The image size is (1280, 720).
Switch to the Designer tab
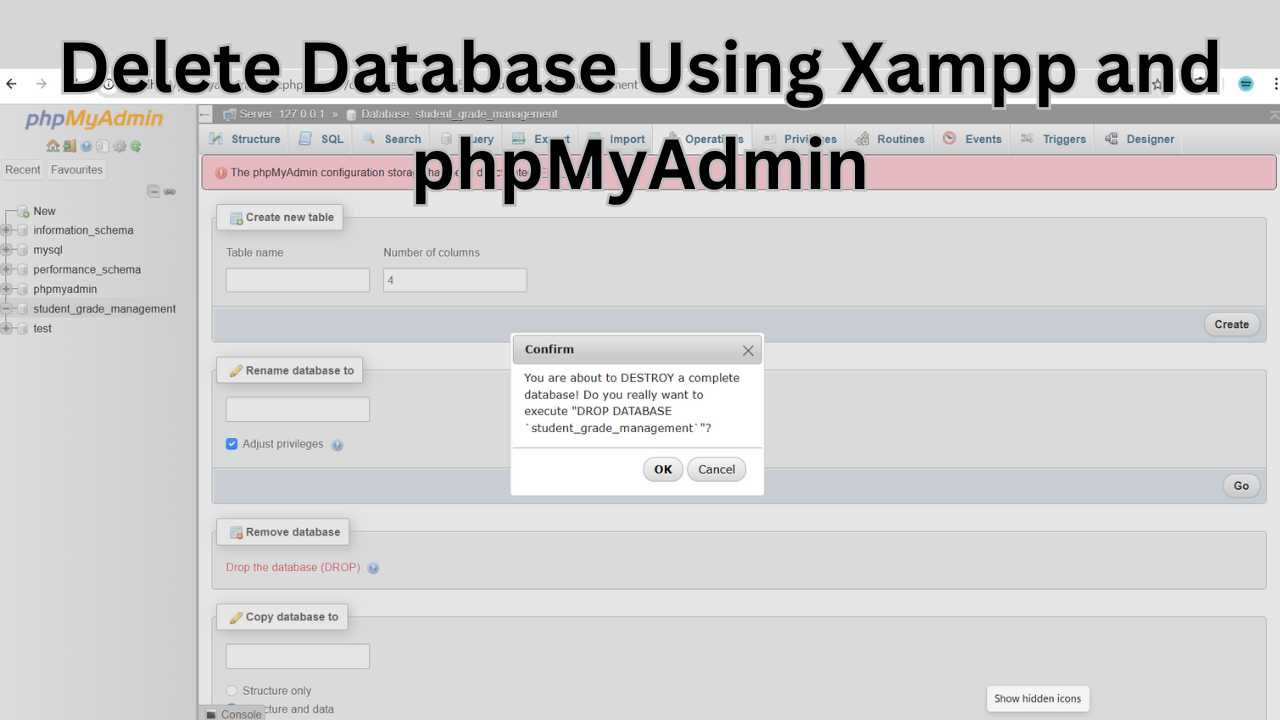coord(1139,139)
